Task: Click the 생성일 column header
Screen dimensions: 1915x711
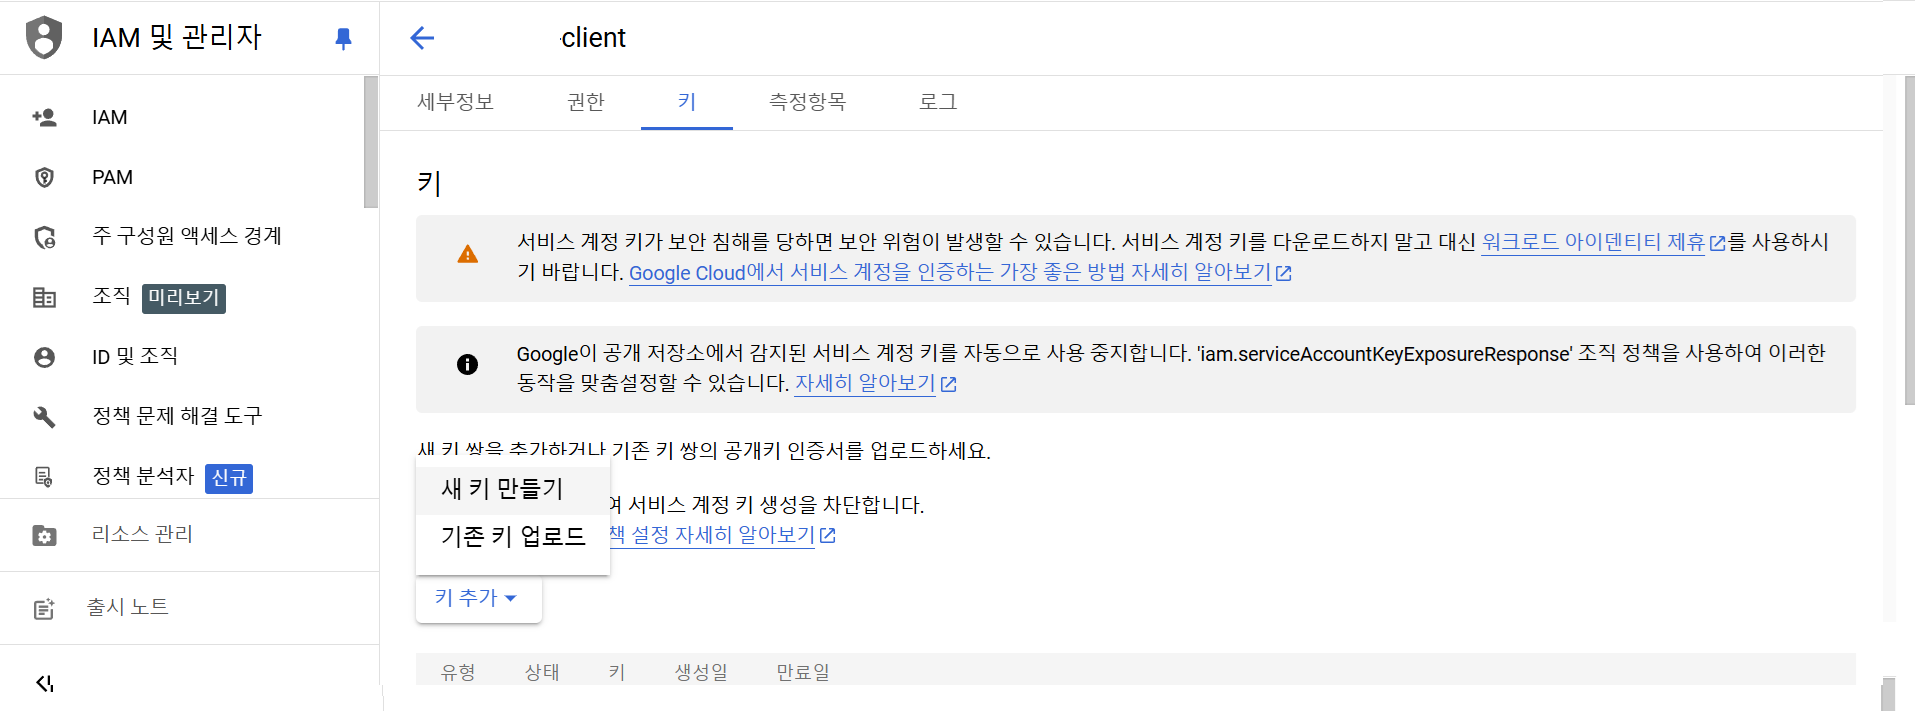Action: [x=701, y=672]
